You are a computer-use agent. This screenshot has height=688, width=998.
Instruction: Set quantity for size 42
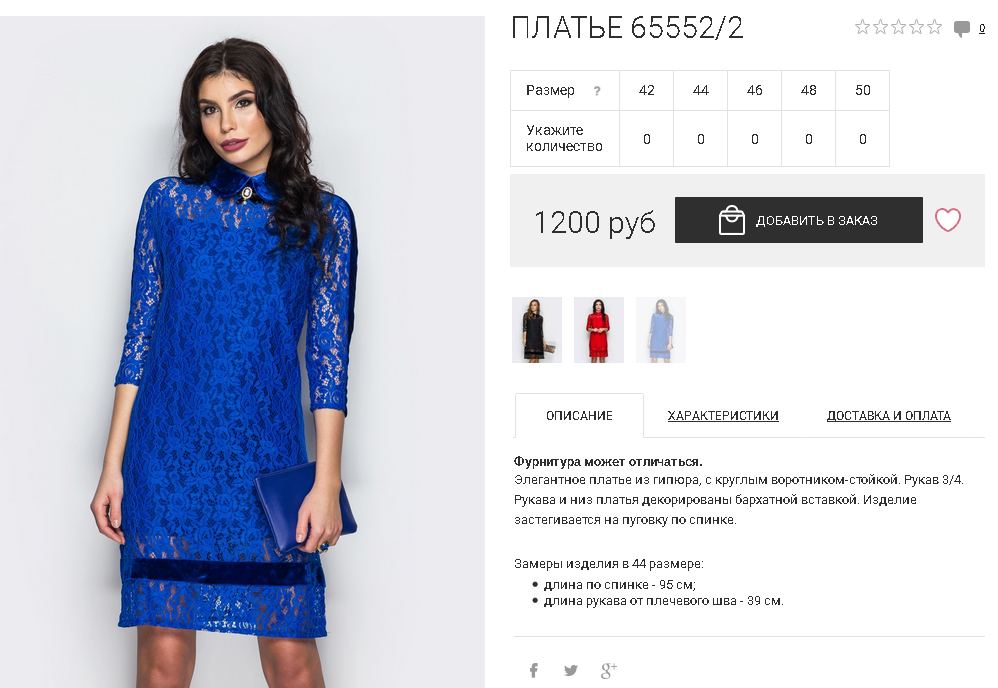(647, 139)
